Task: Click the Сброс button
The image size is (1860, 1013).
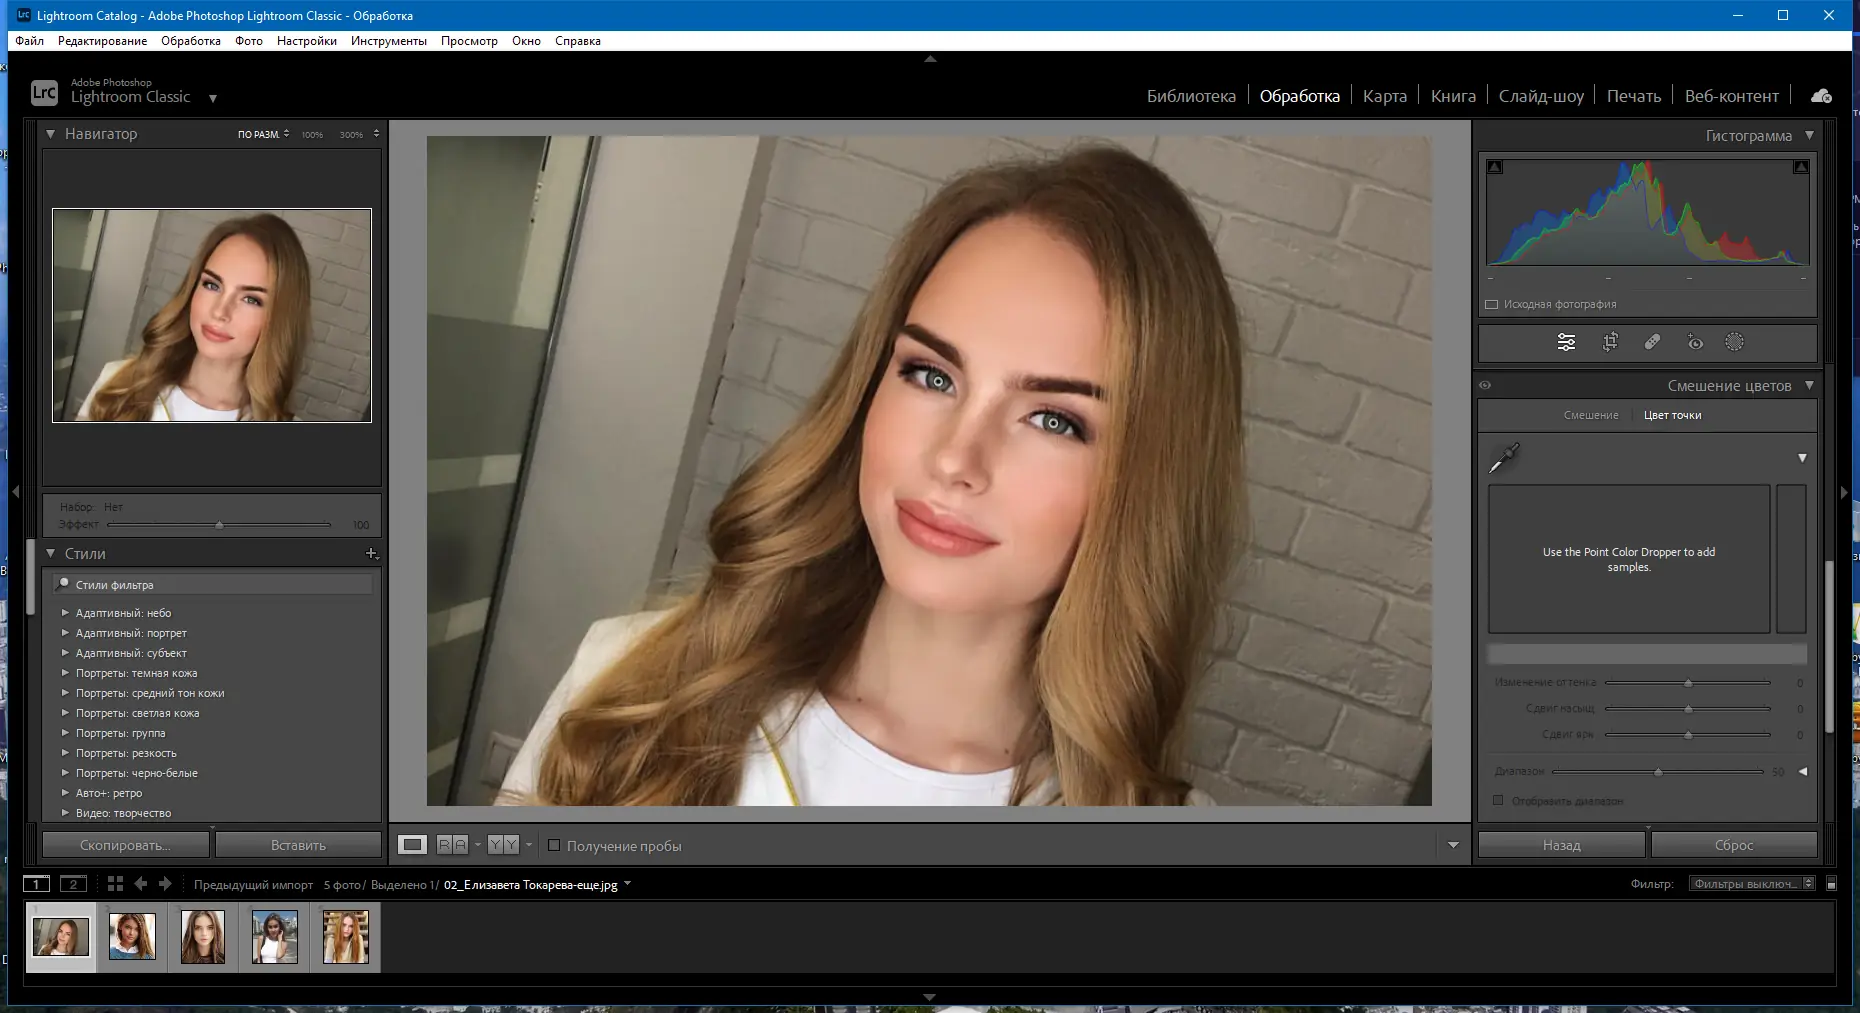Action: point(1734,845)
